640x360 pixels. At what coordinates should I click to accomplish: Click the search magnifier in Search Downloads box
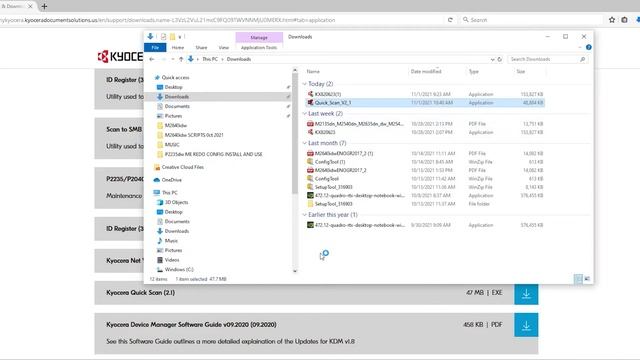pyautogui.click(x=582, y=59)
